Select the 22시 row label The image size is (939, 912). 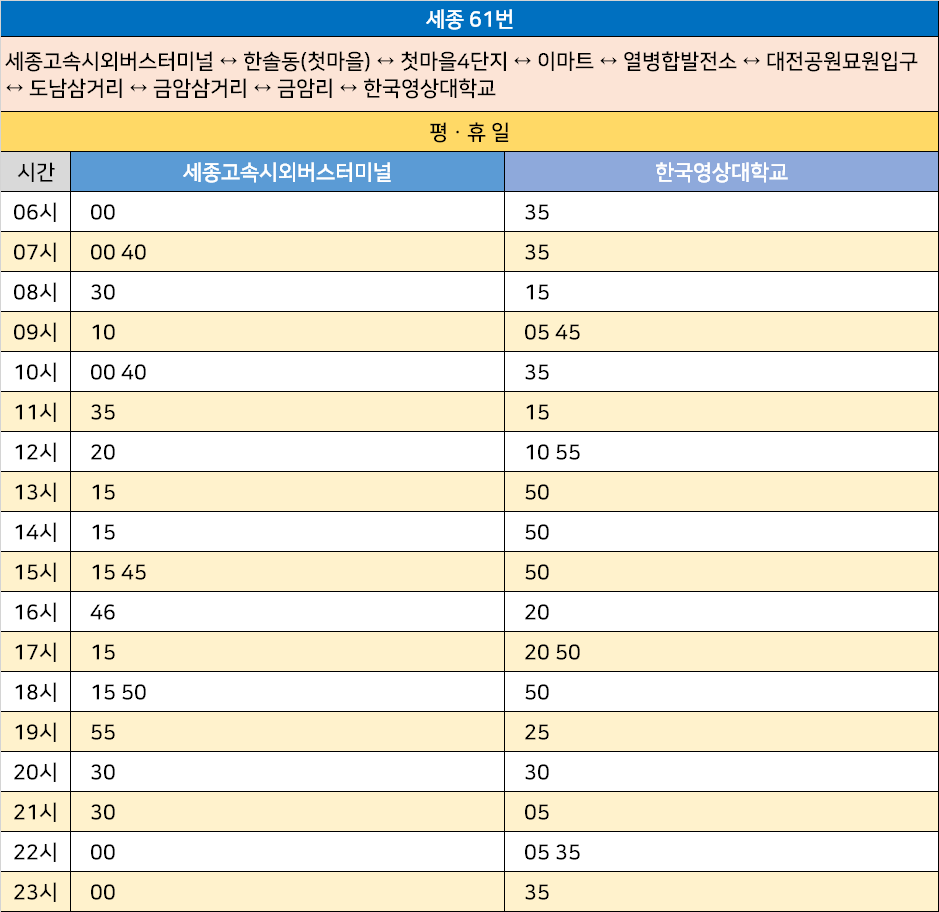click(x=36, y=852)
